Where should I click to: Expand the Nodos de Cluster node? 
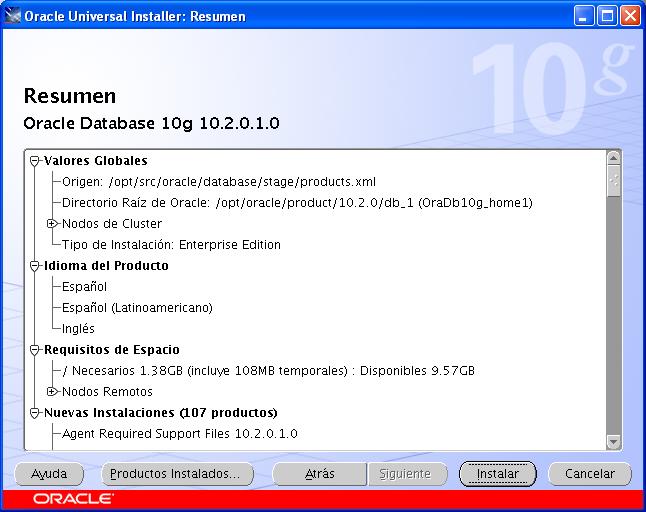click(x=51, y=224)
